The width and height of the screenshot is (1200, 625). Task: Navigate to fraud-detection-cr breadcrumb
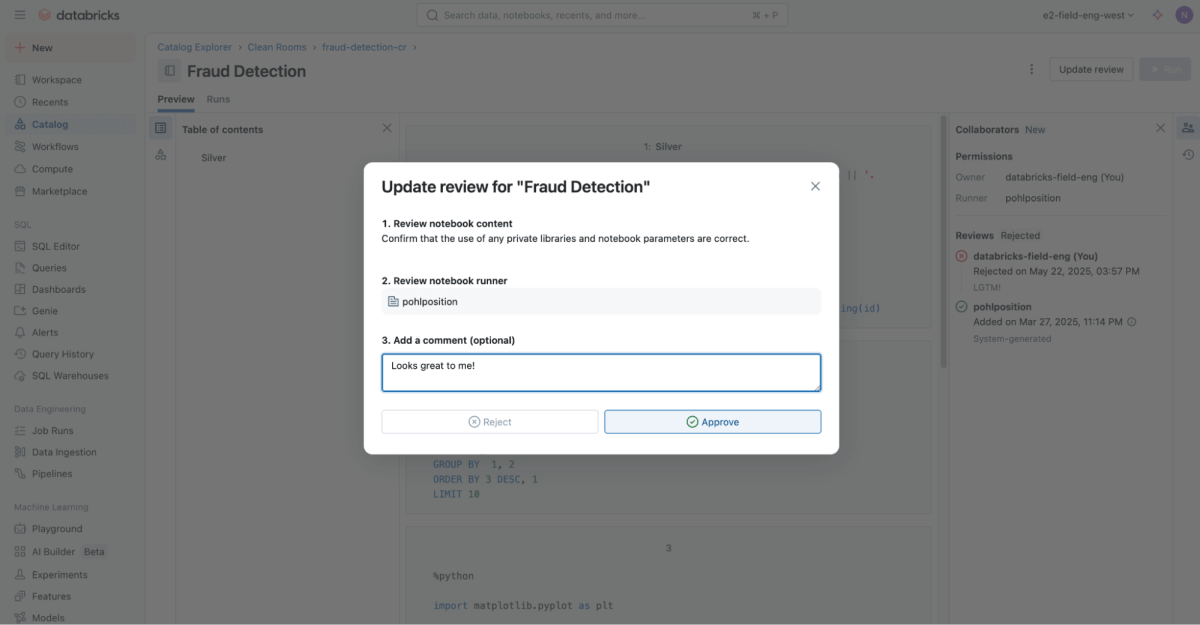(365, 47)
